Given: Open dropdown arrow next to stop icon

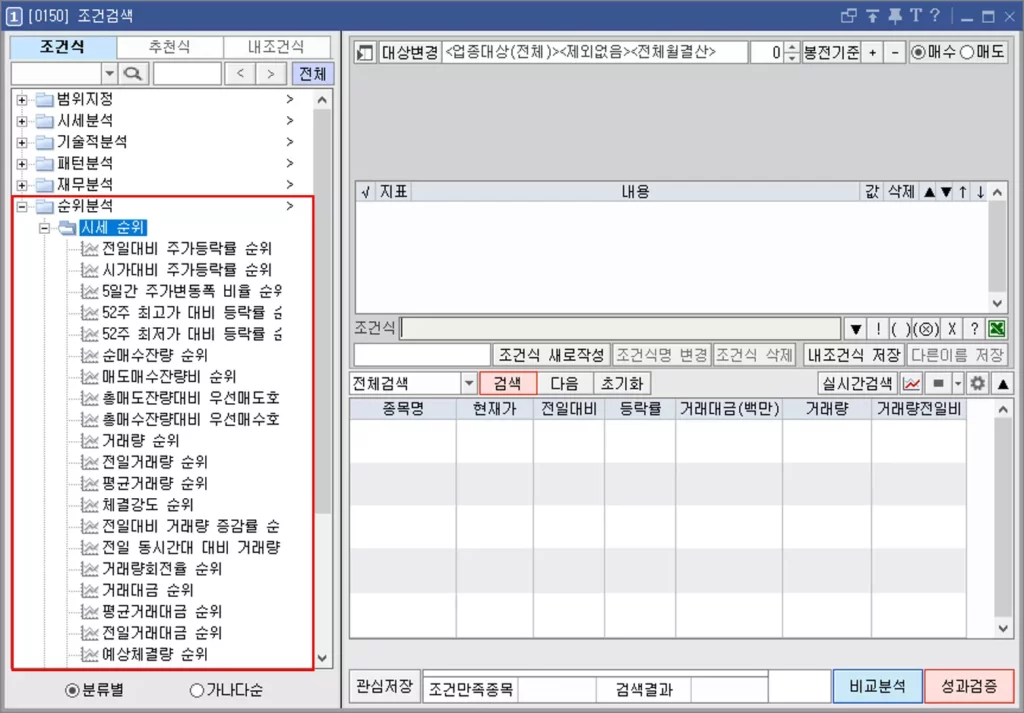Looking at the screenshot, I should (x=958, y=384).
